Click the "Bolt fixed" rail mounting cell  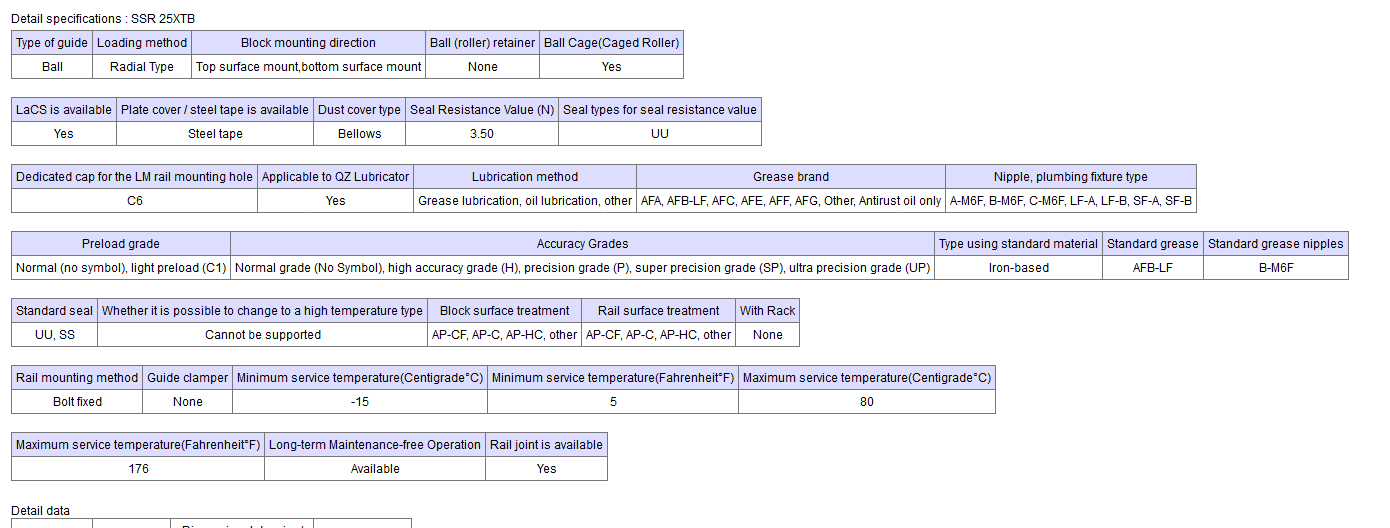77,402
